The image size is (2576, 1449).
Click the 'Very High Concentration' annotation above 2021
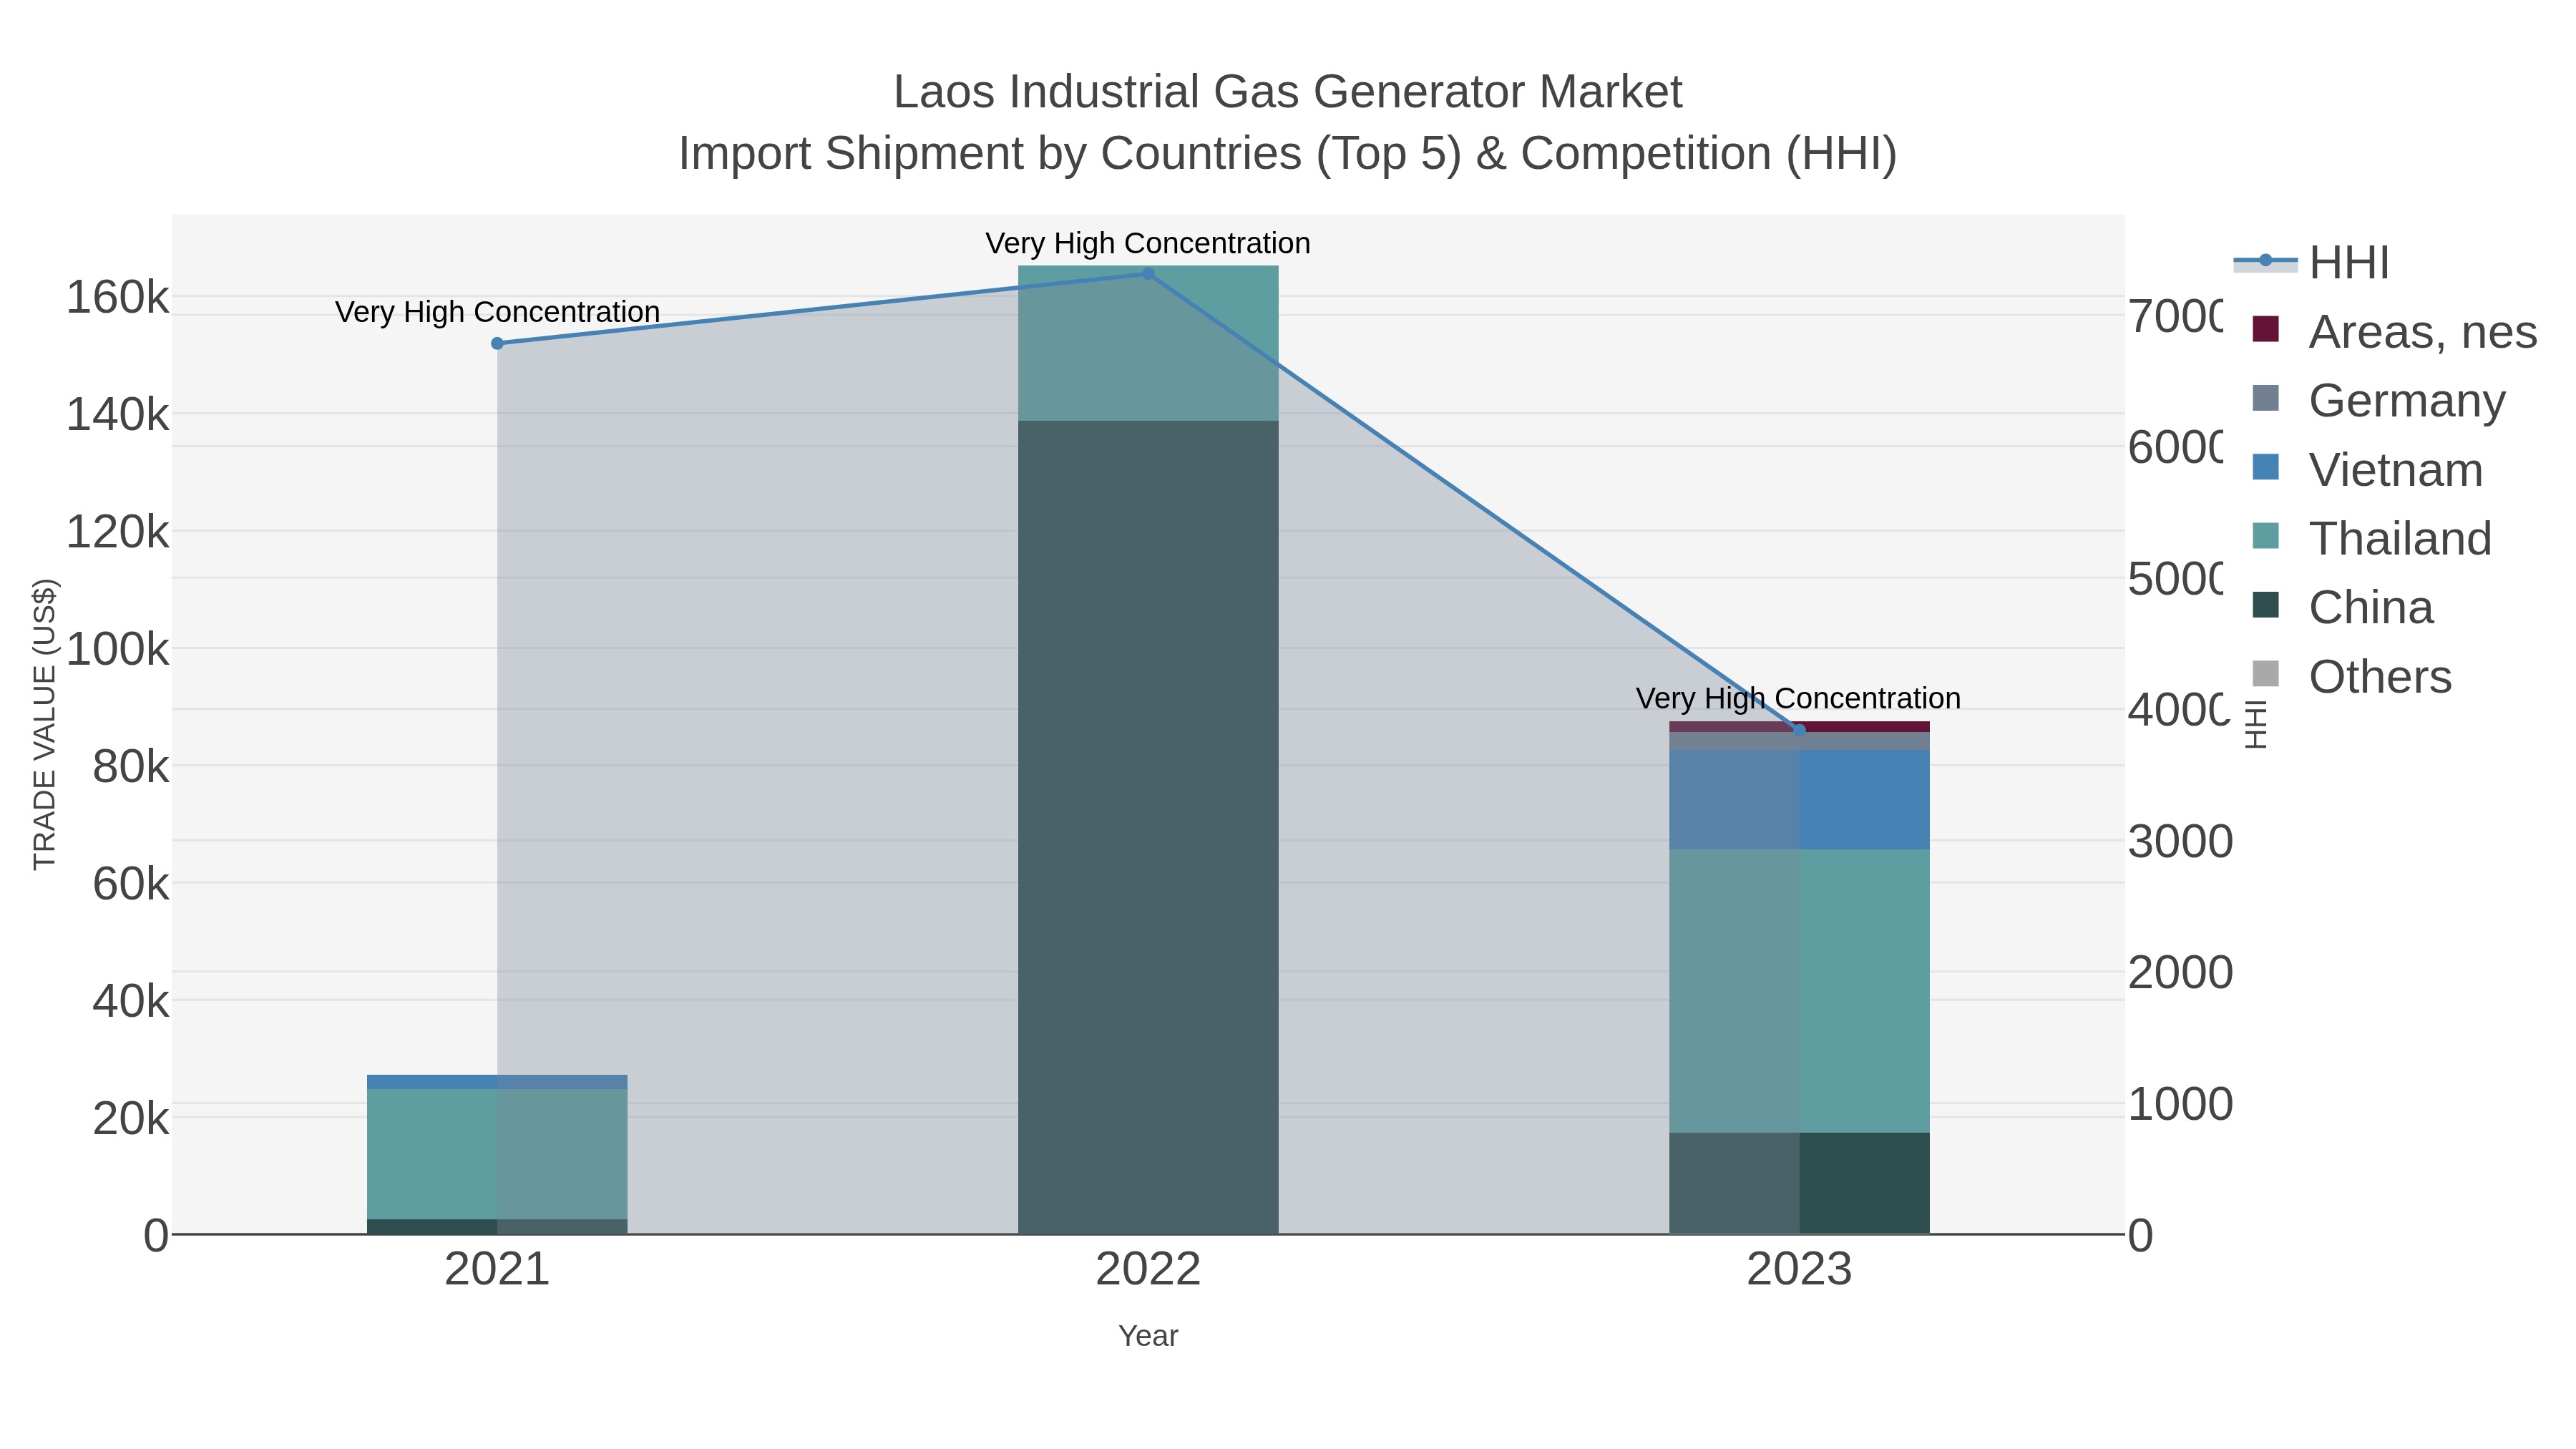click(497, 312)
